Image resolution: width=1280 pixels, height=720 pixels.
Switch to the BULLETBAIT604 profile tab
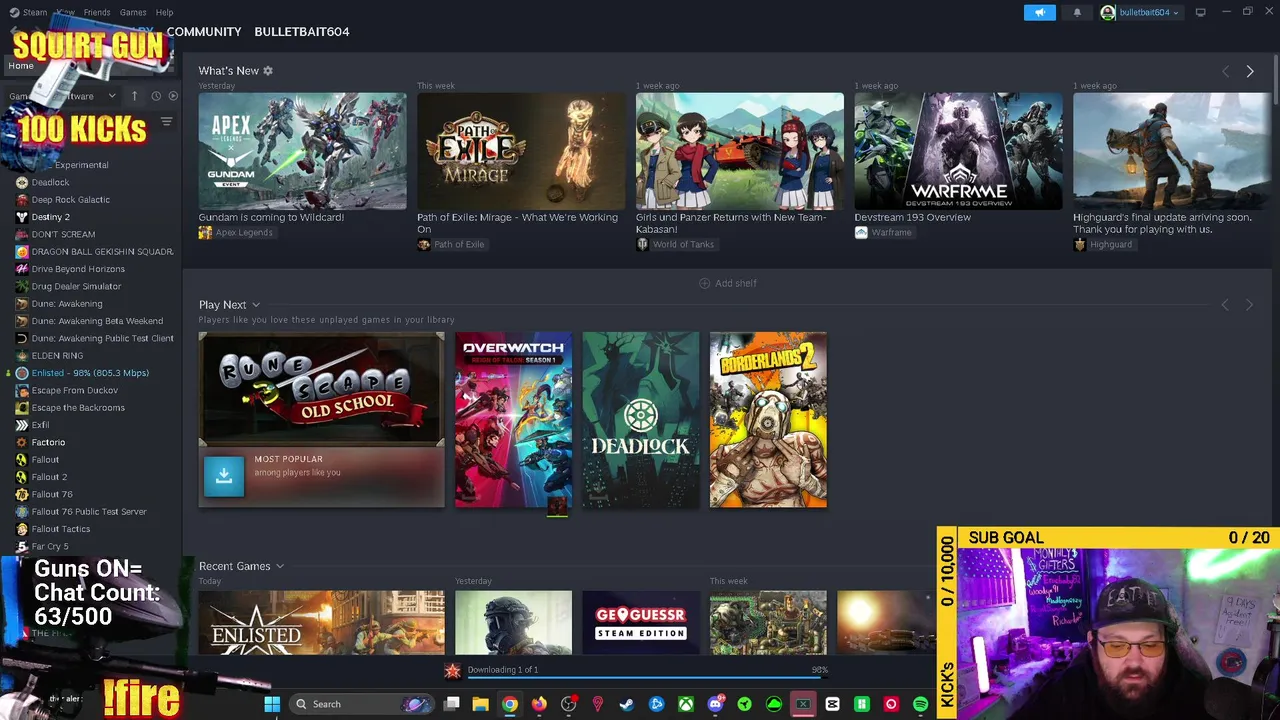(302, 32)
